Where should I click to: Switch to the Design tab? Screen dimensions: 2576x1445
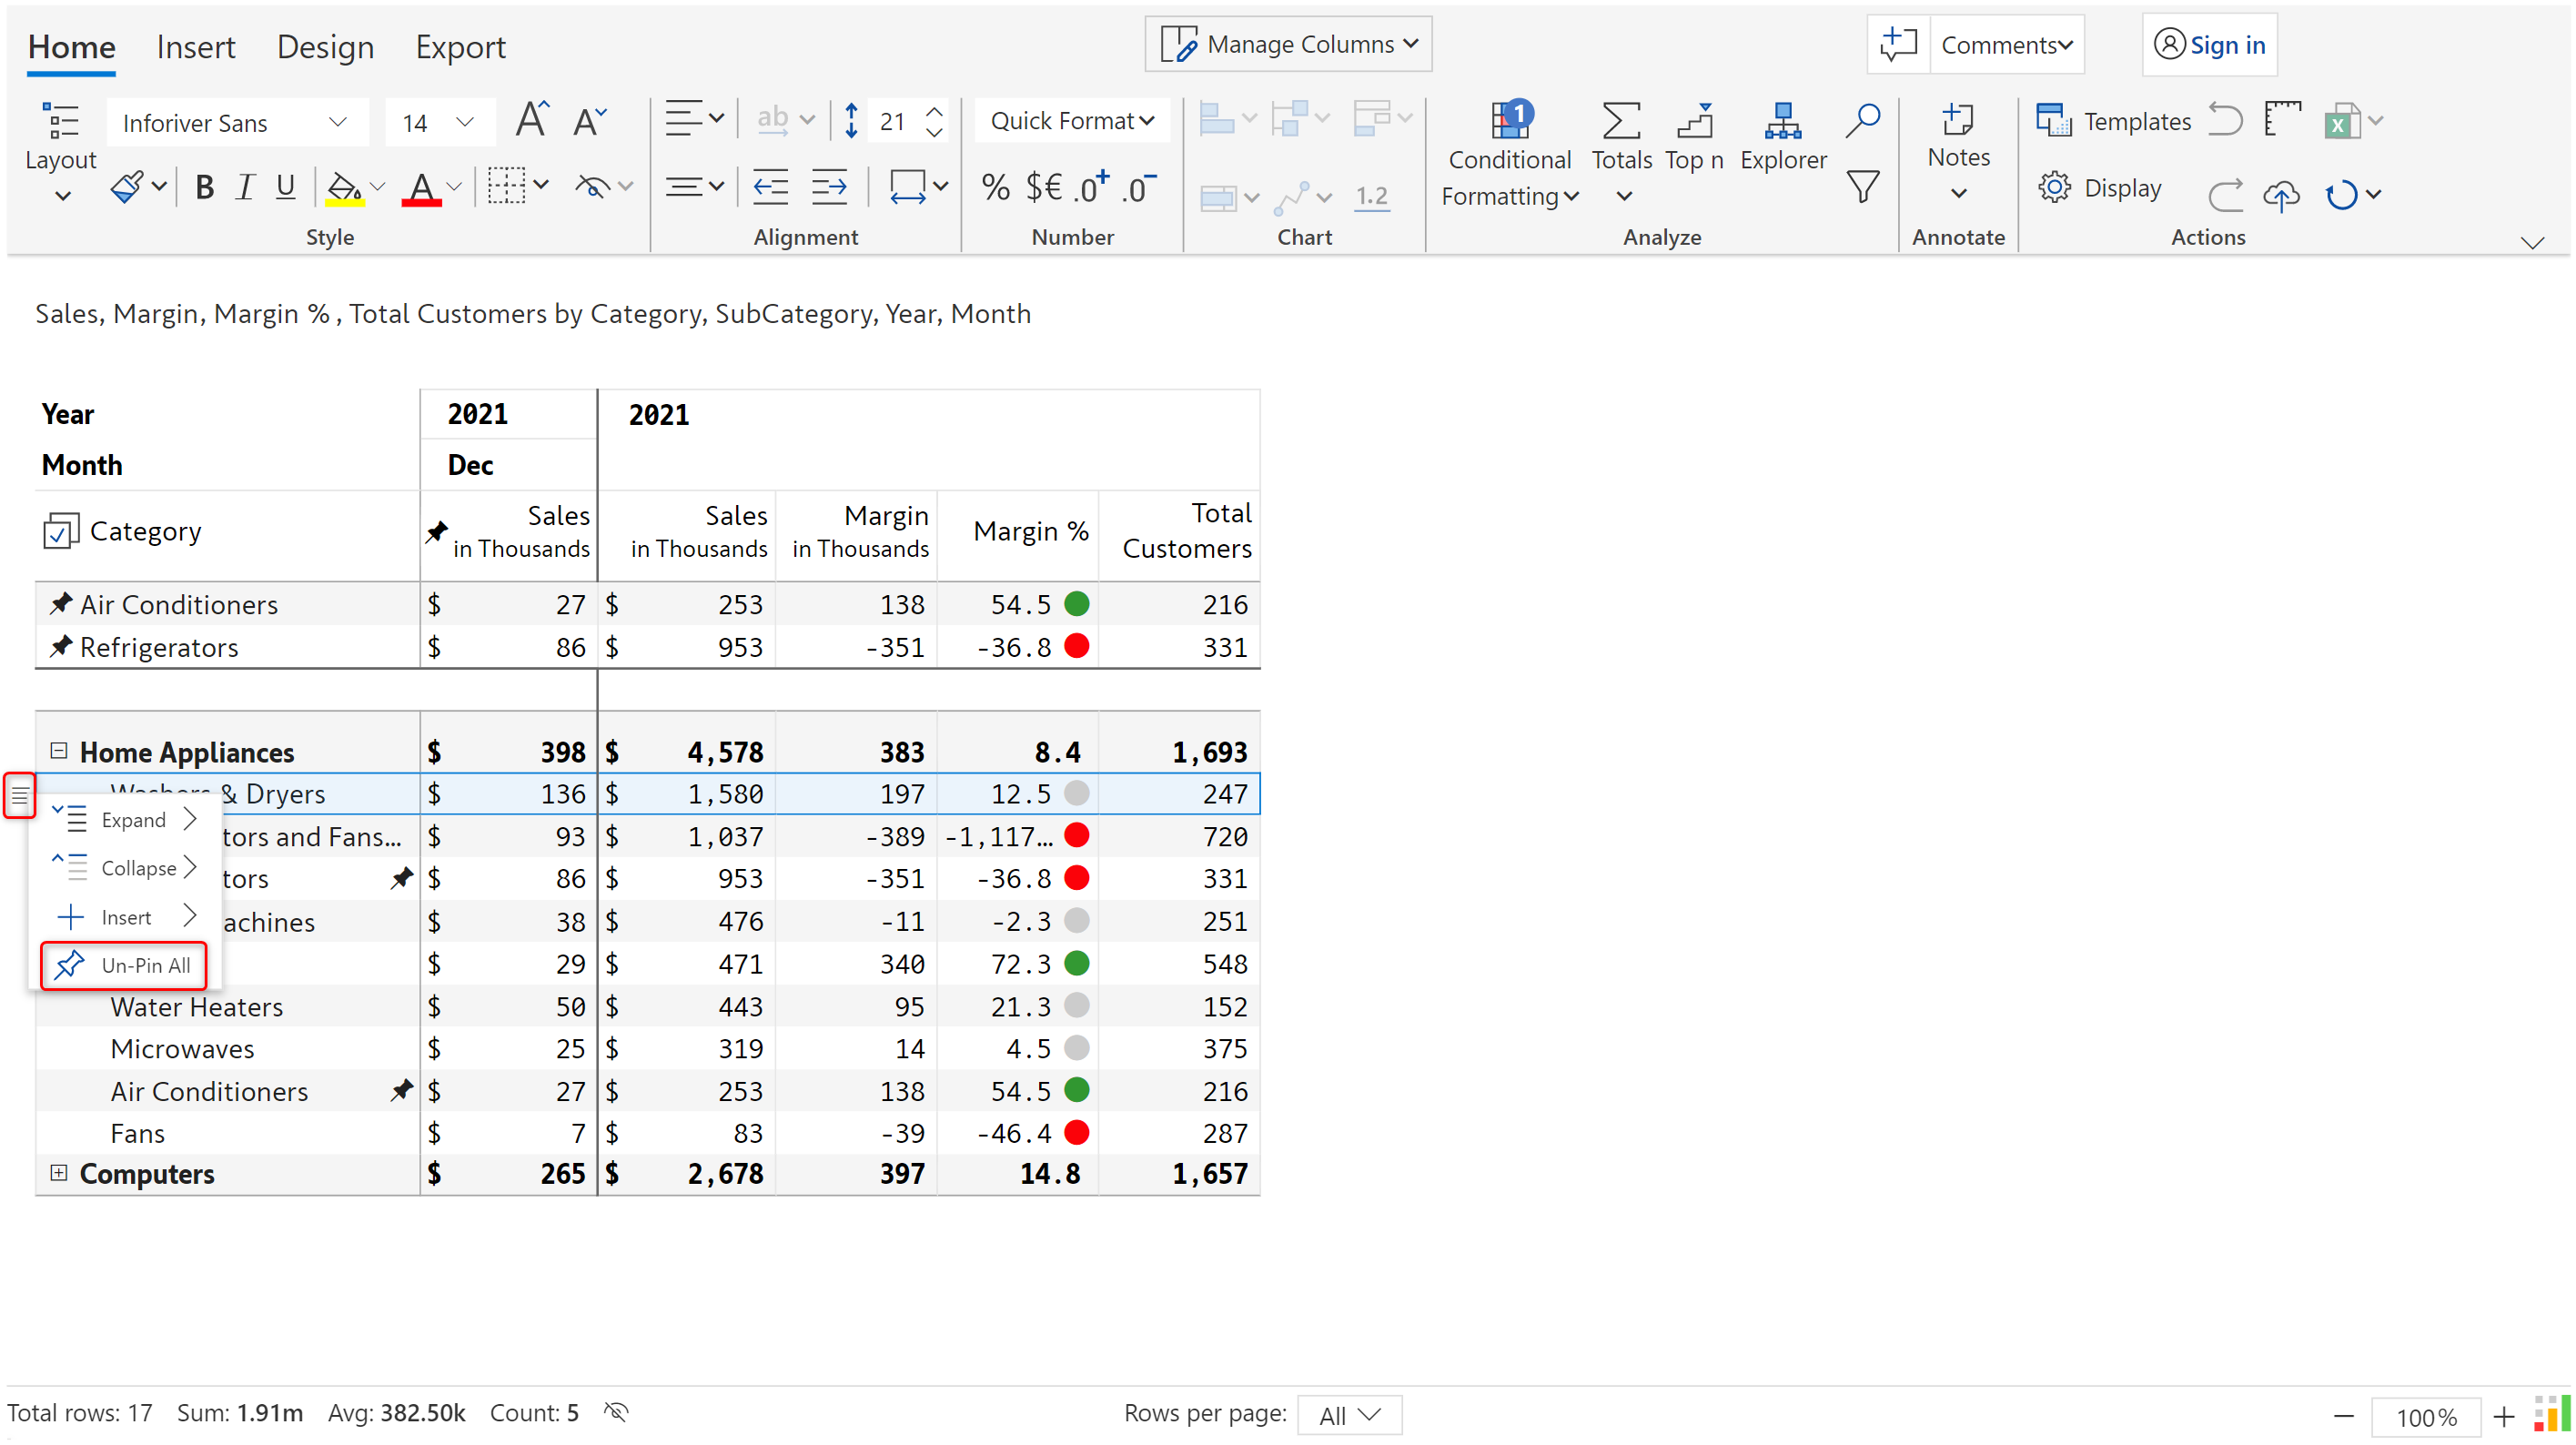[325, 47]
